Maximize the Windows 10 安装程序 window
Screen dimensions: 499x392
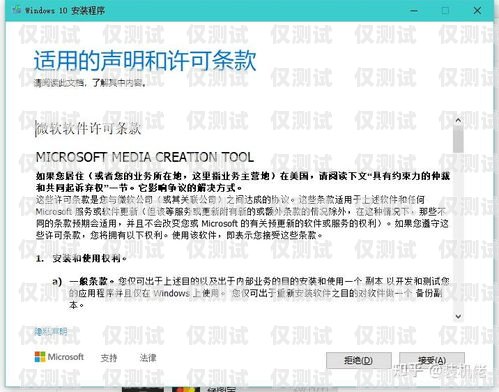(445, 11)
